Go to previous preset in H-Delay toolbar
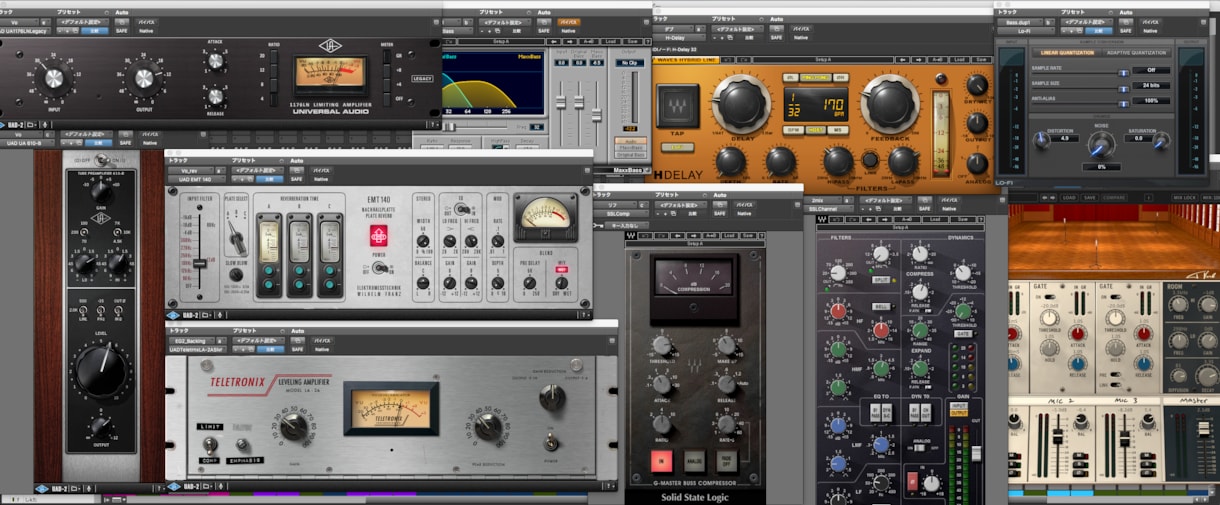The height and width of the screenshot is (505, 1220). pyautogui.click(x=900, y=59)
